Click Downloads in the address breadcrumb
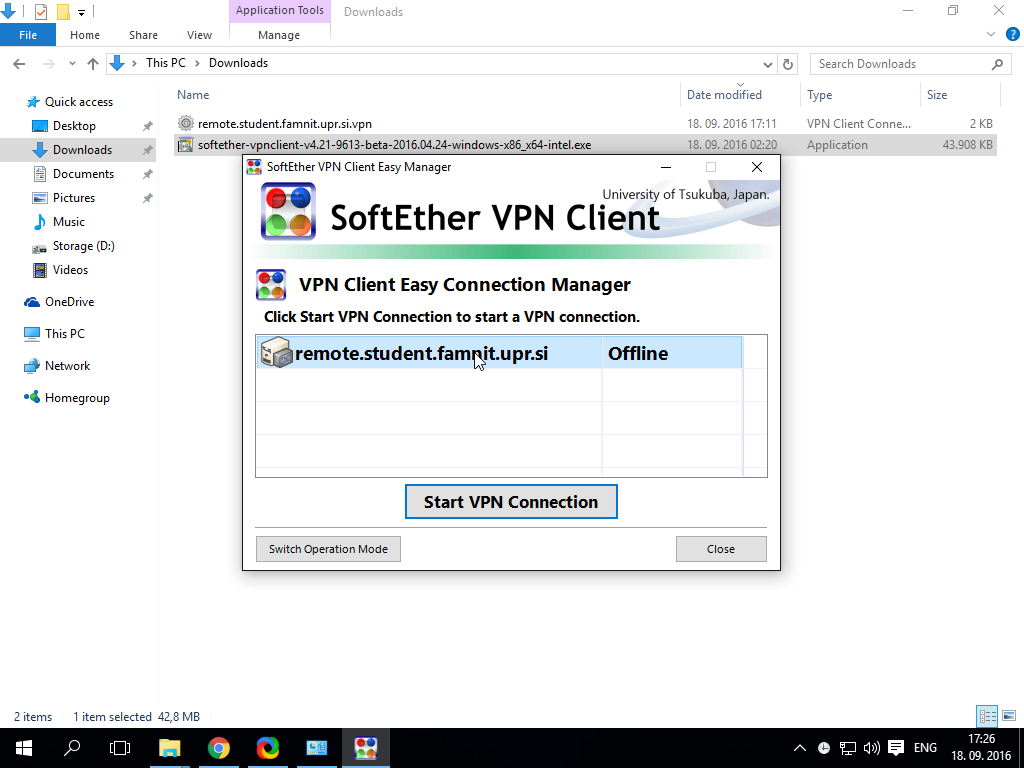The image size is (1024, 768). pyautogui.click(x=238, y=63)
